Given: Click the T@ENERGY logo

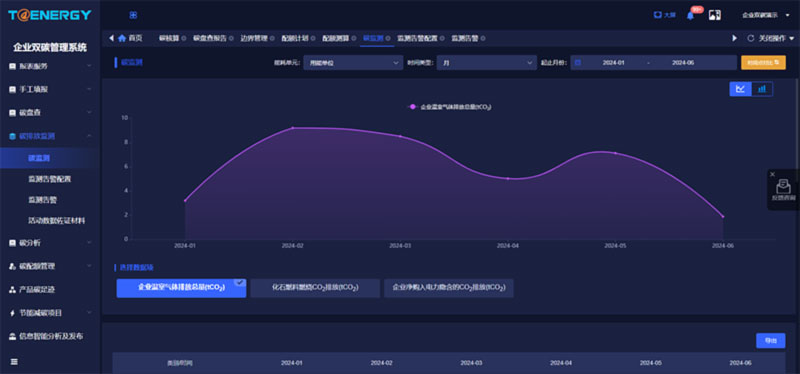Looking at the screenshot, I should (x=49, y=15).
